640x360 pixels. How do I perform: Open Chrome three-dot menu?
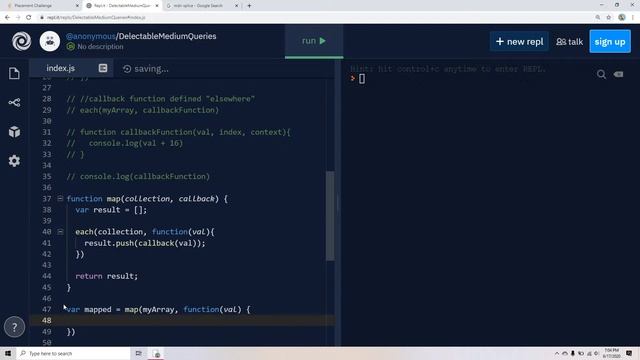(x=633, y=18)
